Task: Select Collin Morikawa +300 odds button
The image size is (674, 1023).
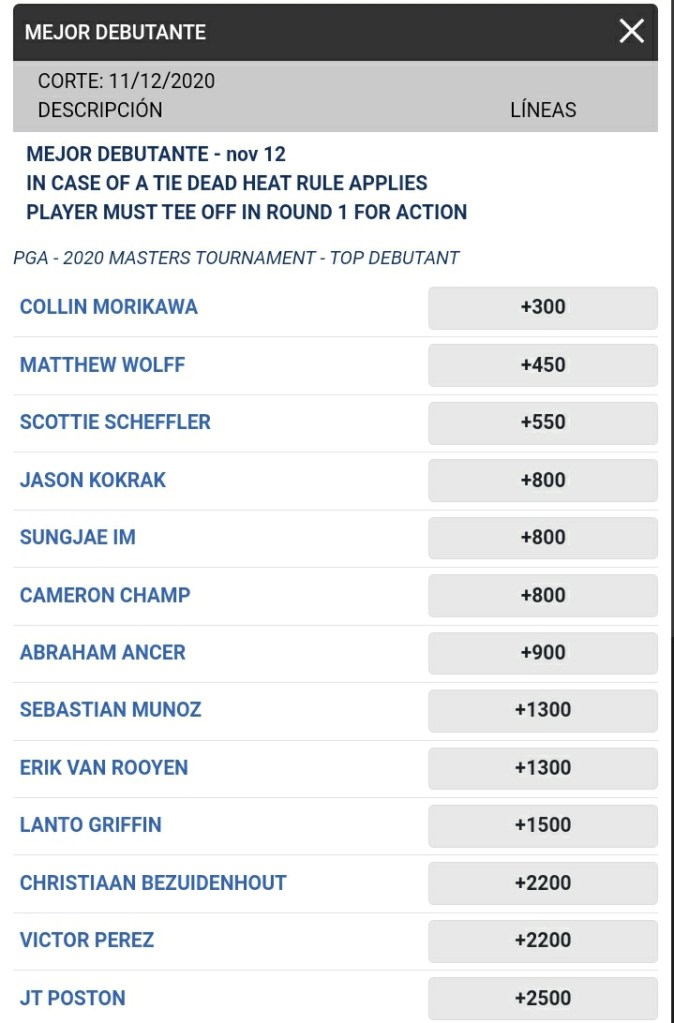Action: [x=542, y=308]
